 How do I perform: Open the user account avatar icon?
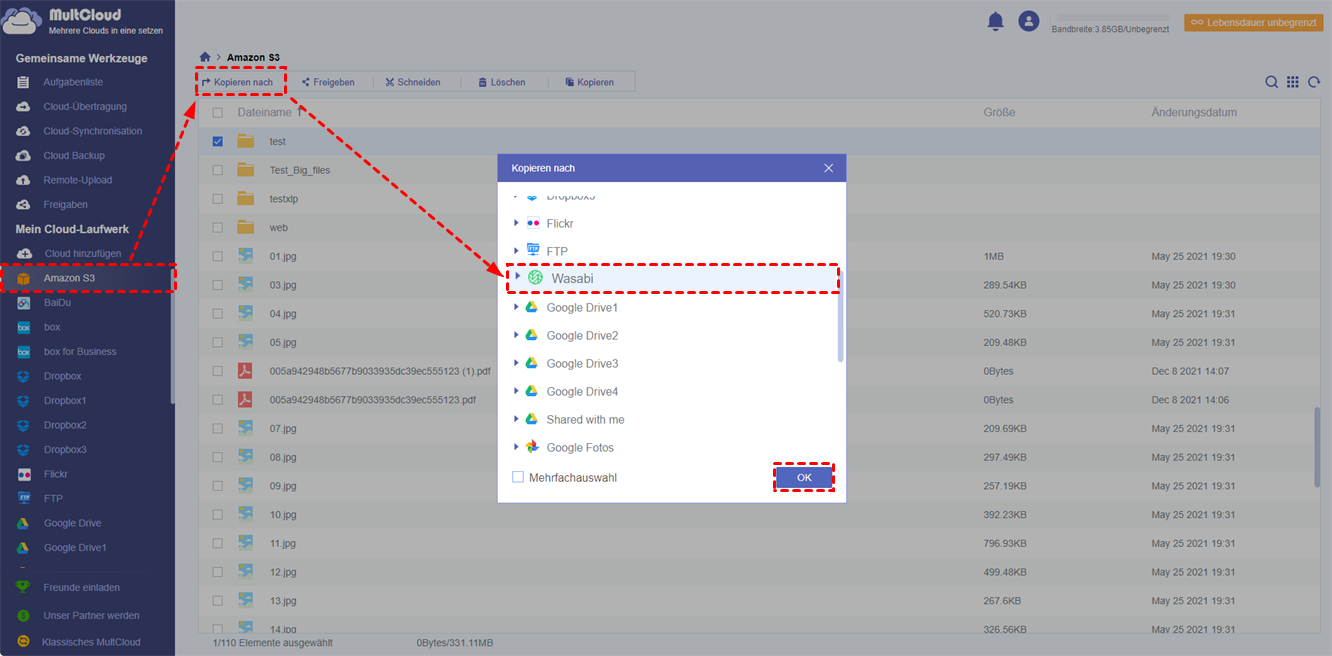point(1028,21)
